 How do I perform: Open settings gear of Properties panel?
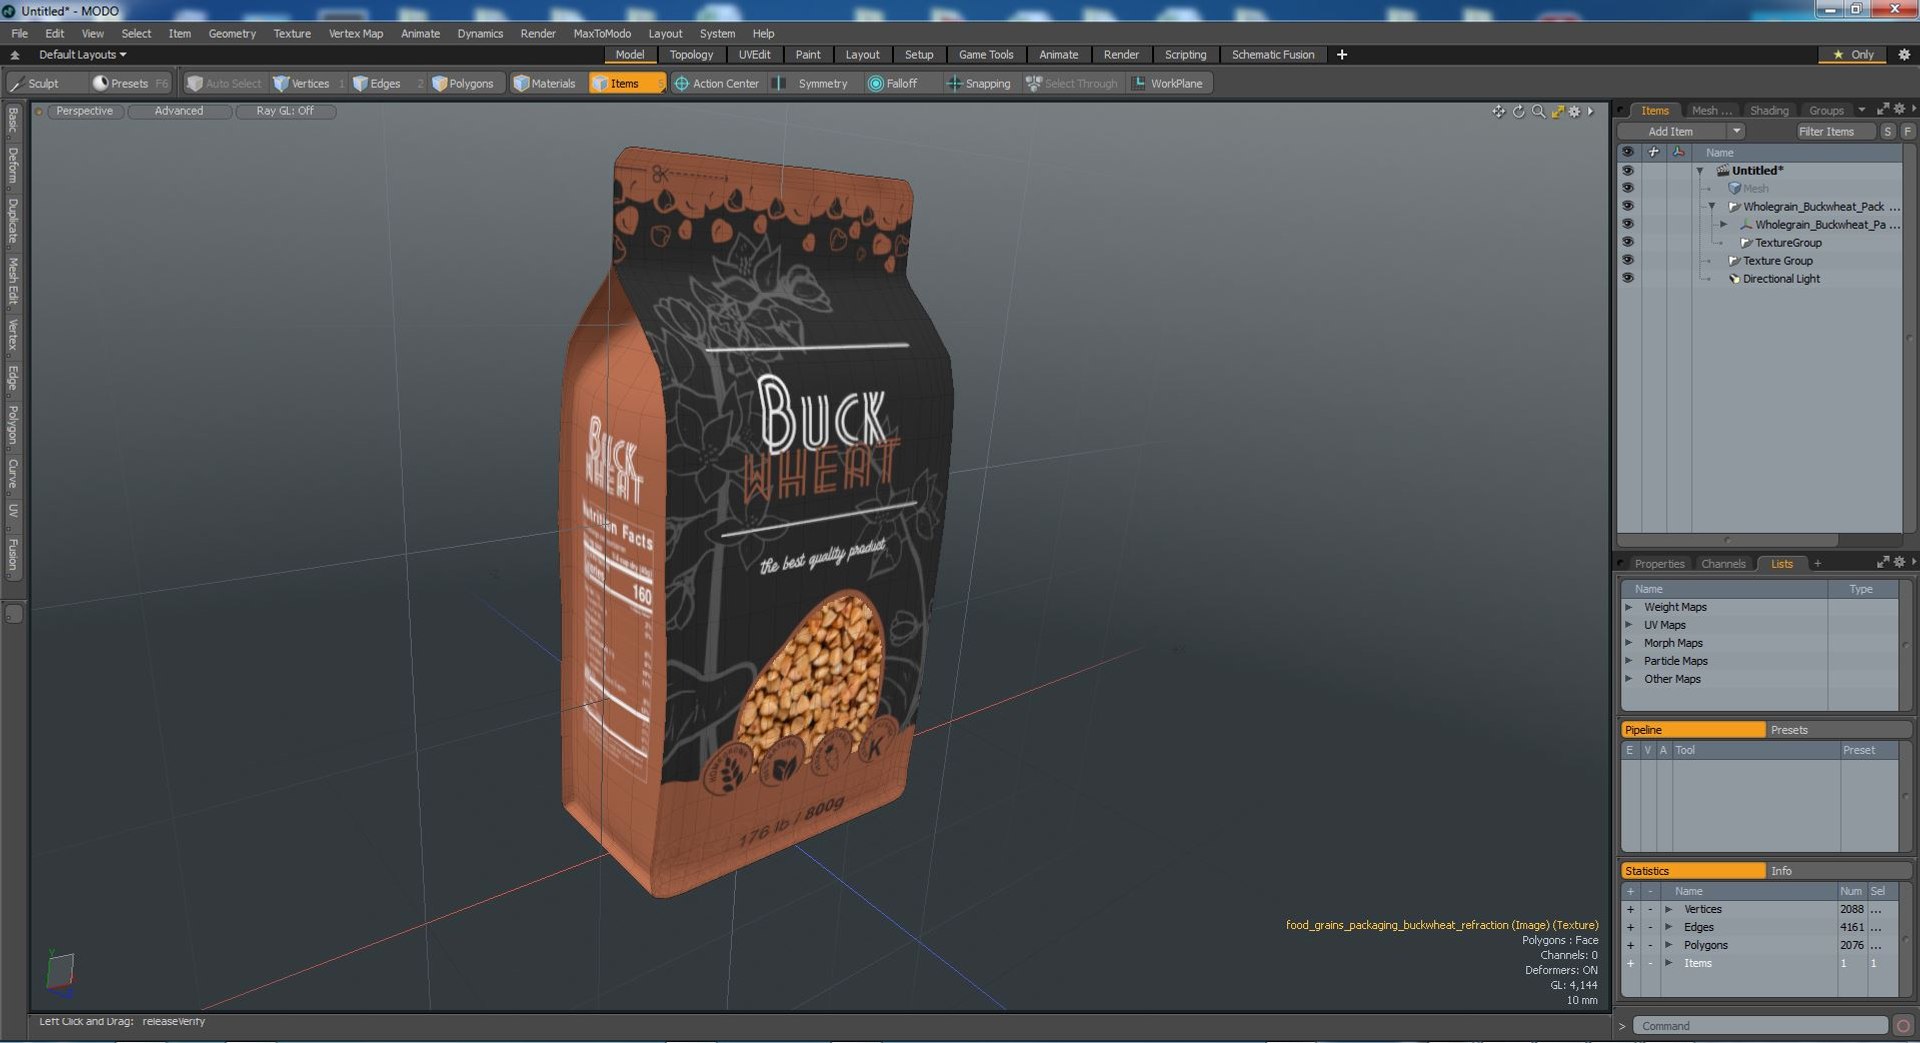point(1899,562)
